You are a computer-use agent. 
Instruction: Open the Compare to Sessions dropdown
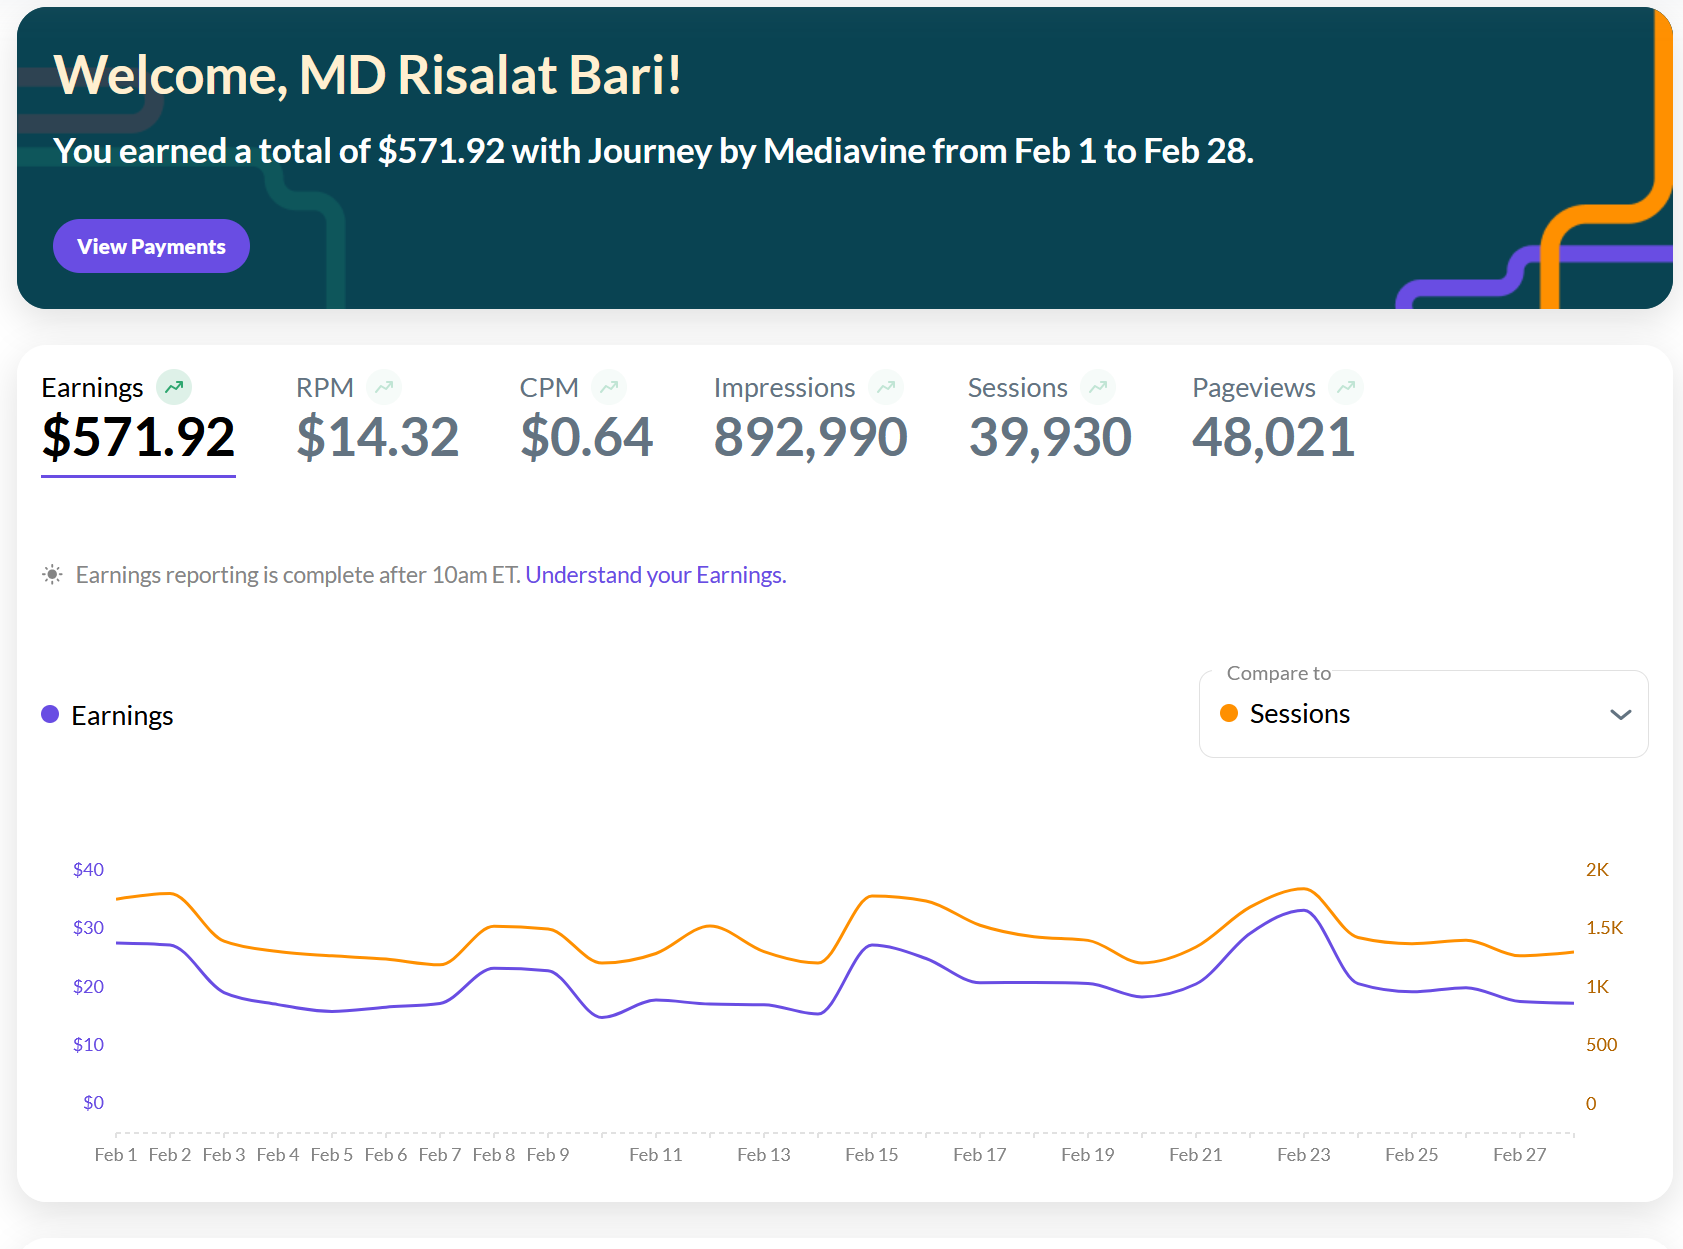pyautogui.click(x=1423, y=714)
